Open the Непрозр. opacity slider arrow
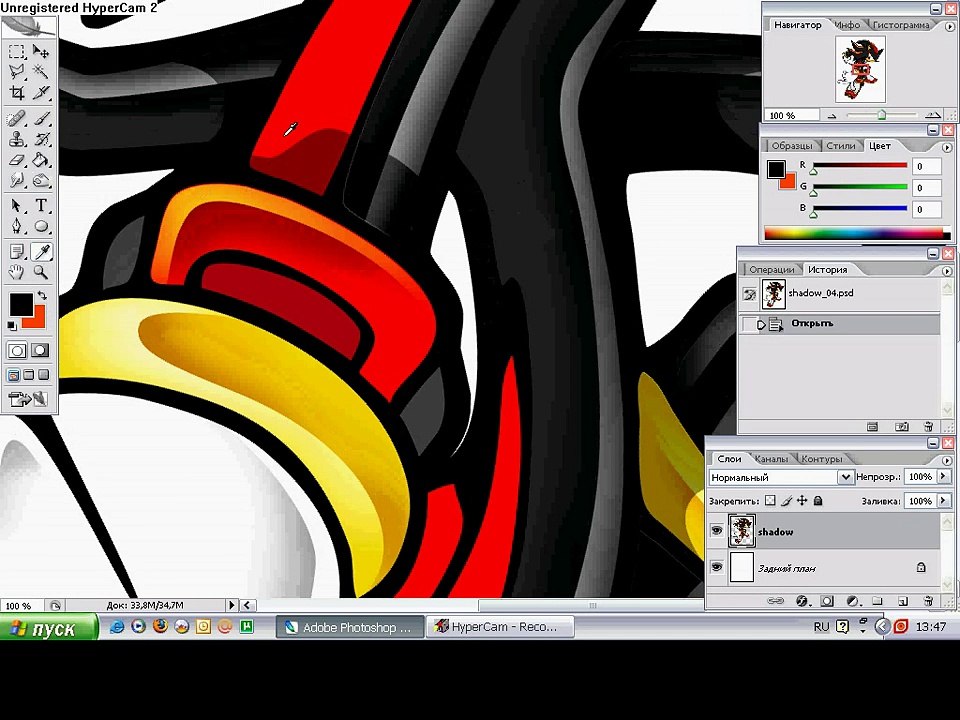 (943, 476)
